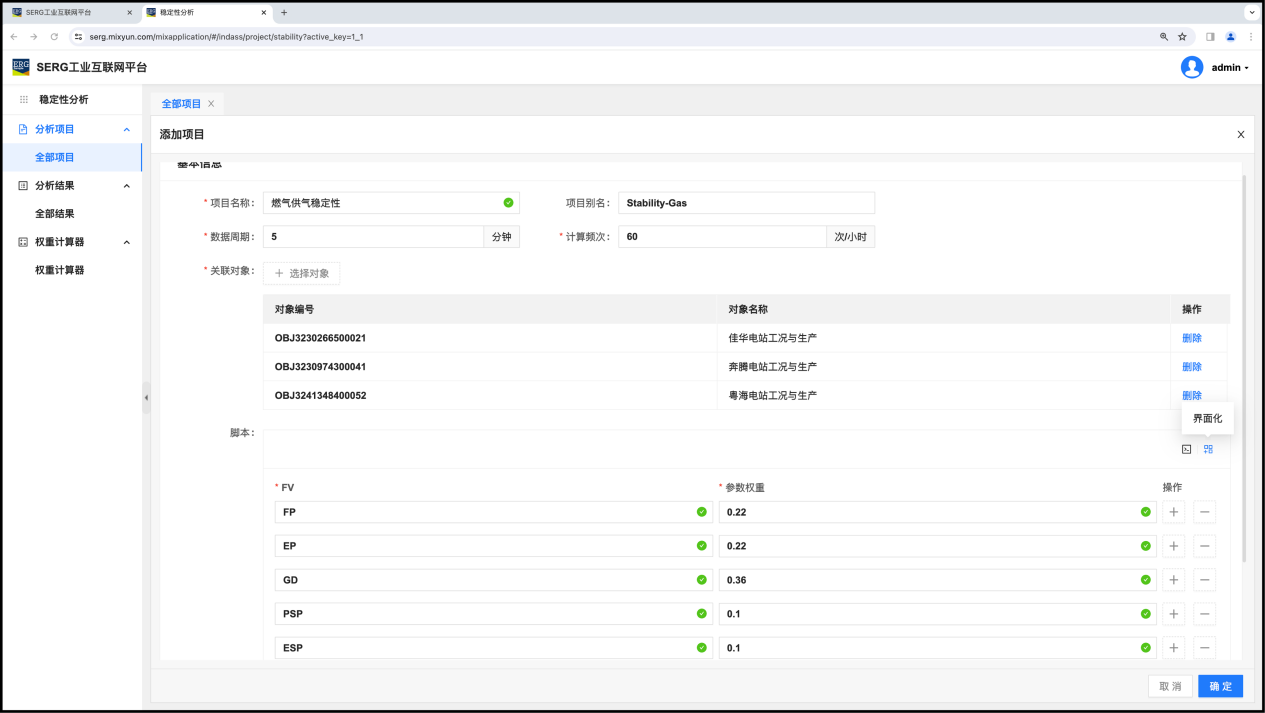Viewport: 1265px width, 713px height.
Task: Collapse the 分析结果 sidebar section
Action: point(126,186)
